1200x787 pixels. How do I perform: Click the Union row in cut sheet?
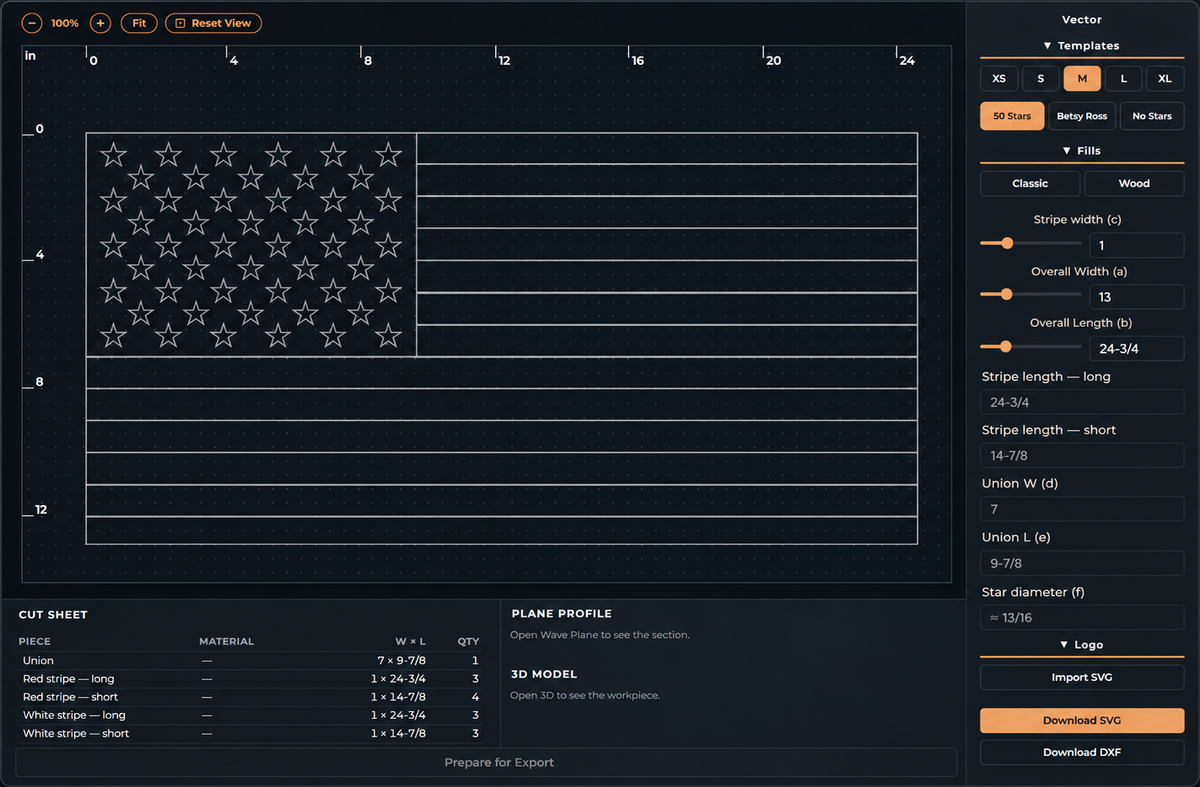pos(250,661)
